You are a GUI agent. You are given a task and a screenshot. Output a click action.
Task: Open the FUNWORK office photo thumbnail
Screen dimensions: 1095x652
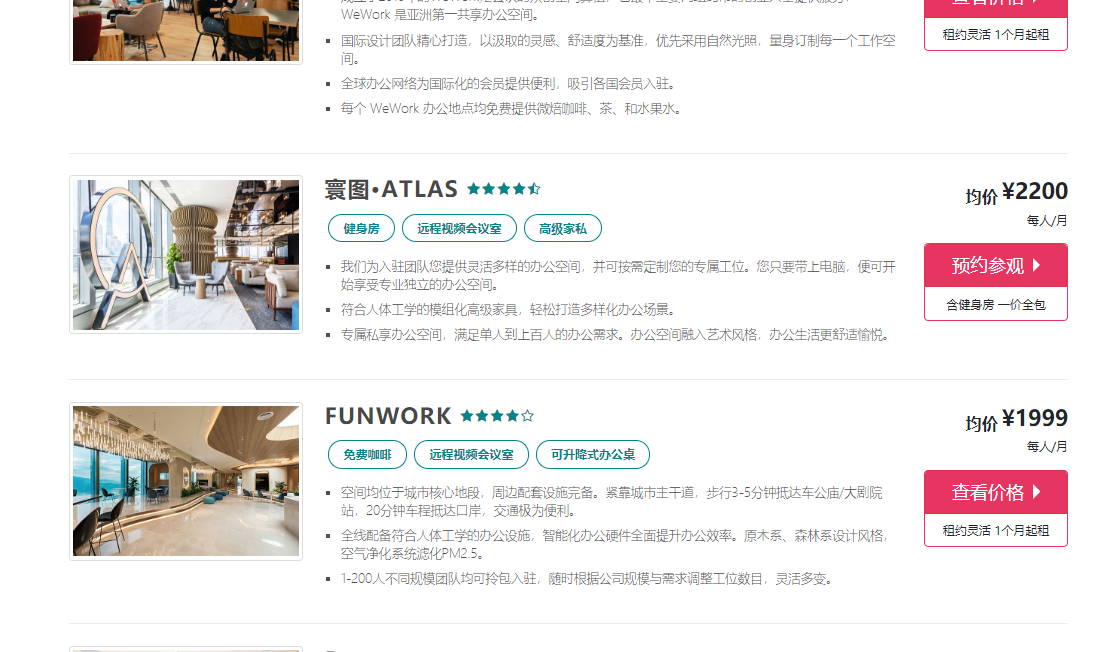(x=186, y=481)
